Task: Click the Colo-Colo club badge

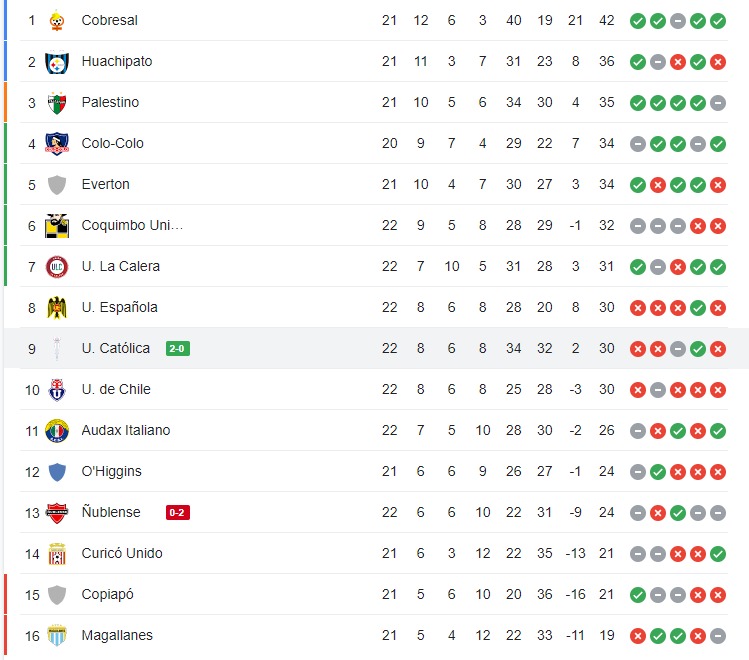Action: 57,144
